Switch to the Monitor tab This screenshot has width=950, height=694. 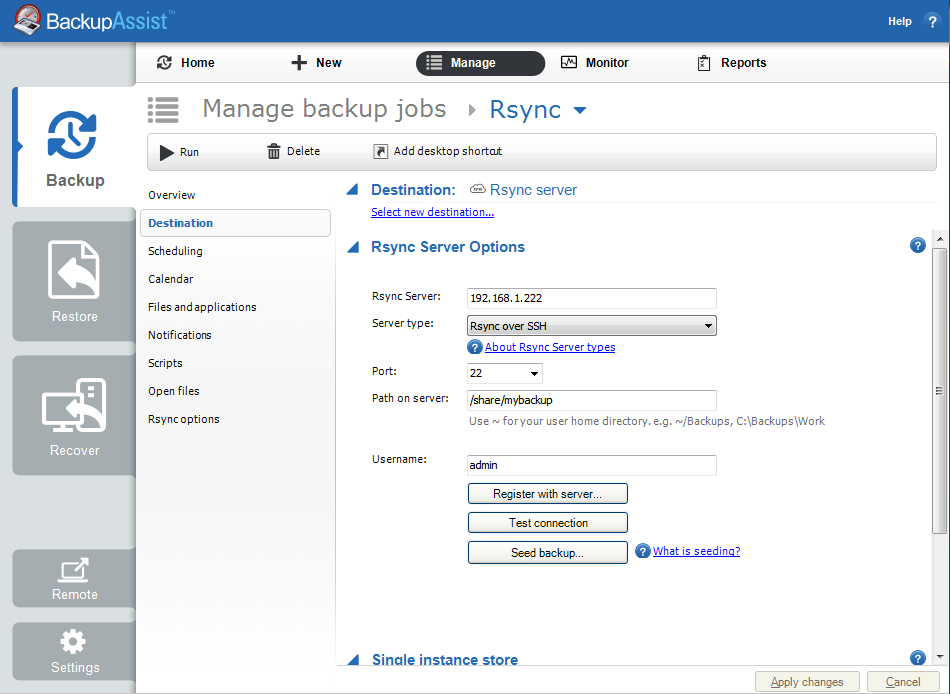[x=595, y=62]
